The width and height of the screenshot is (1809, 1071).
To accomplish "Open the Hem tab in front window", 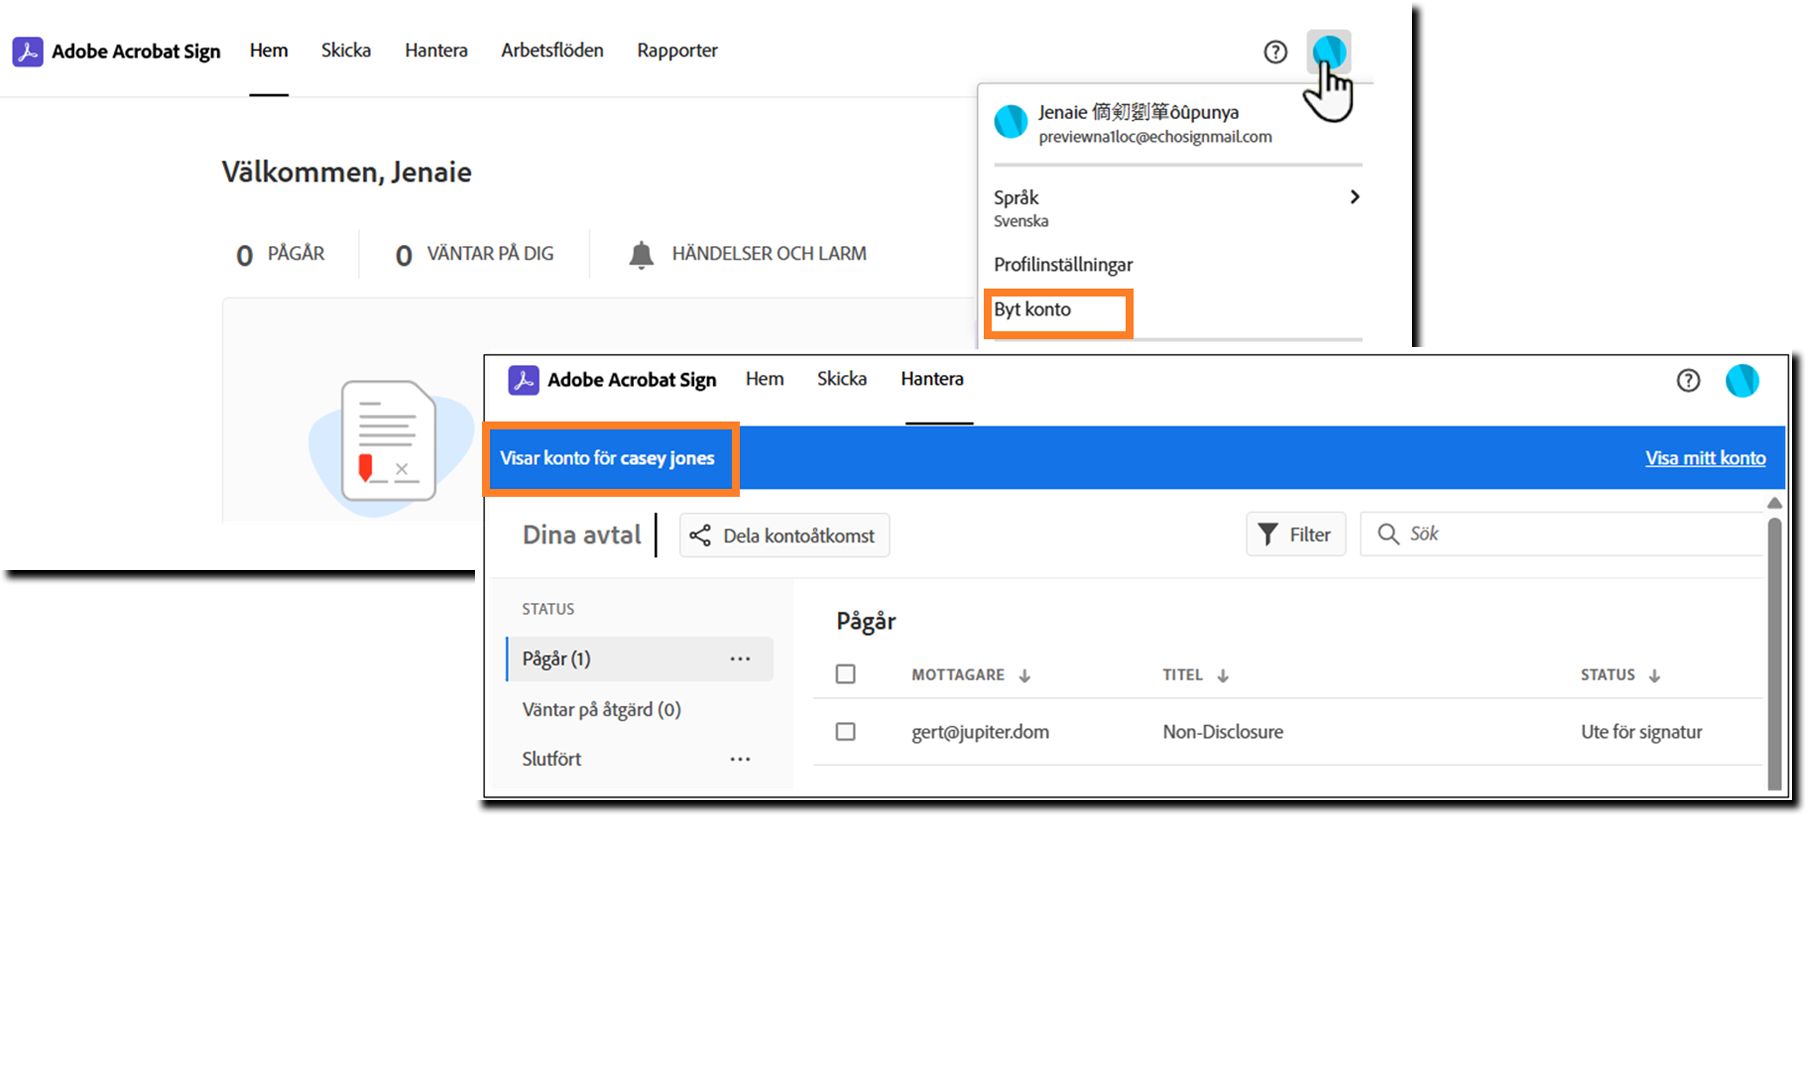I will pyautogui.click(x=765, y=379).
